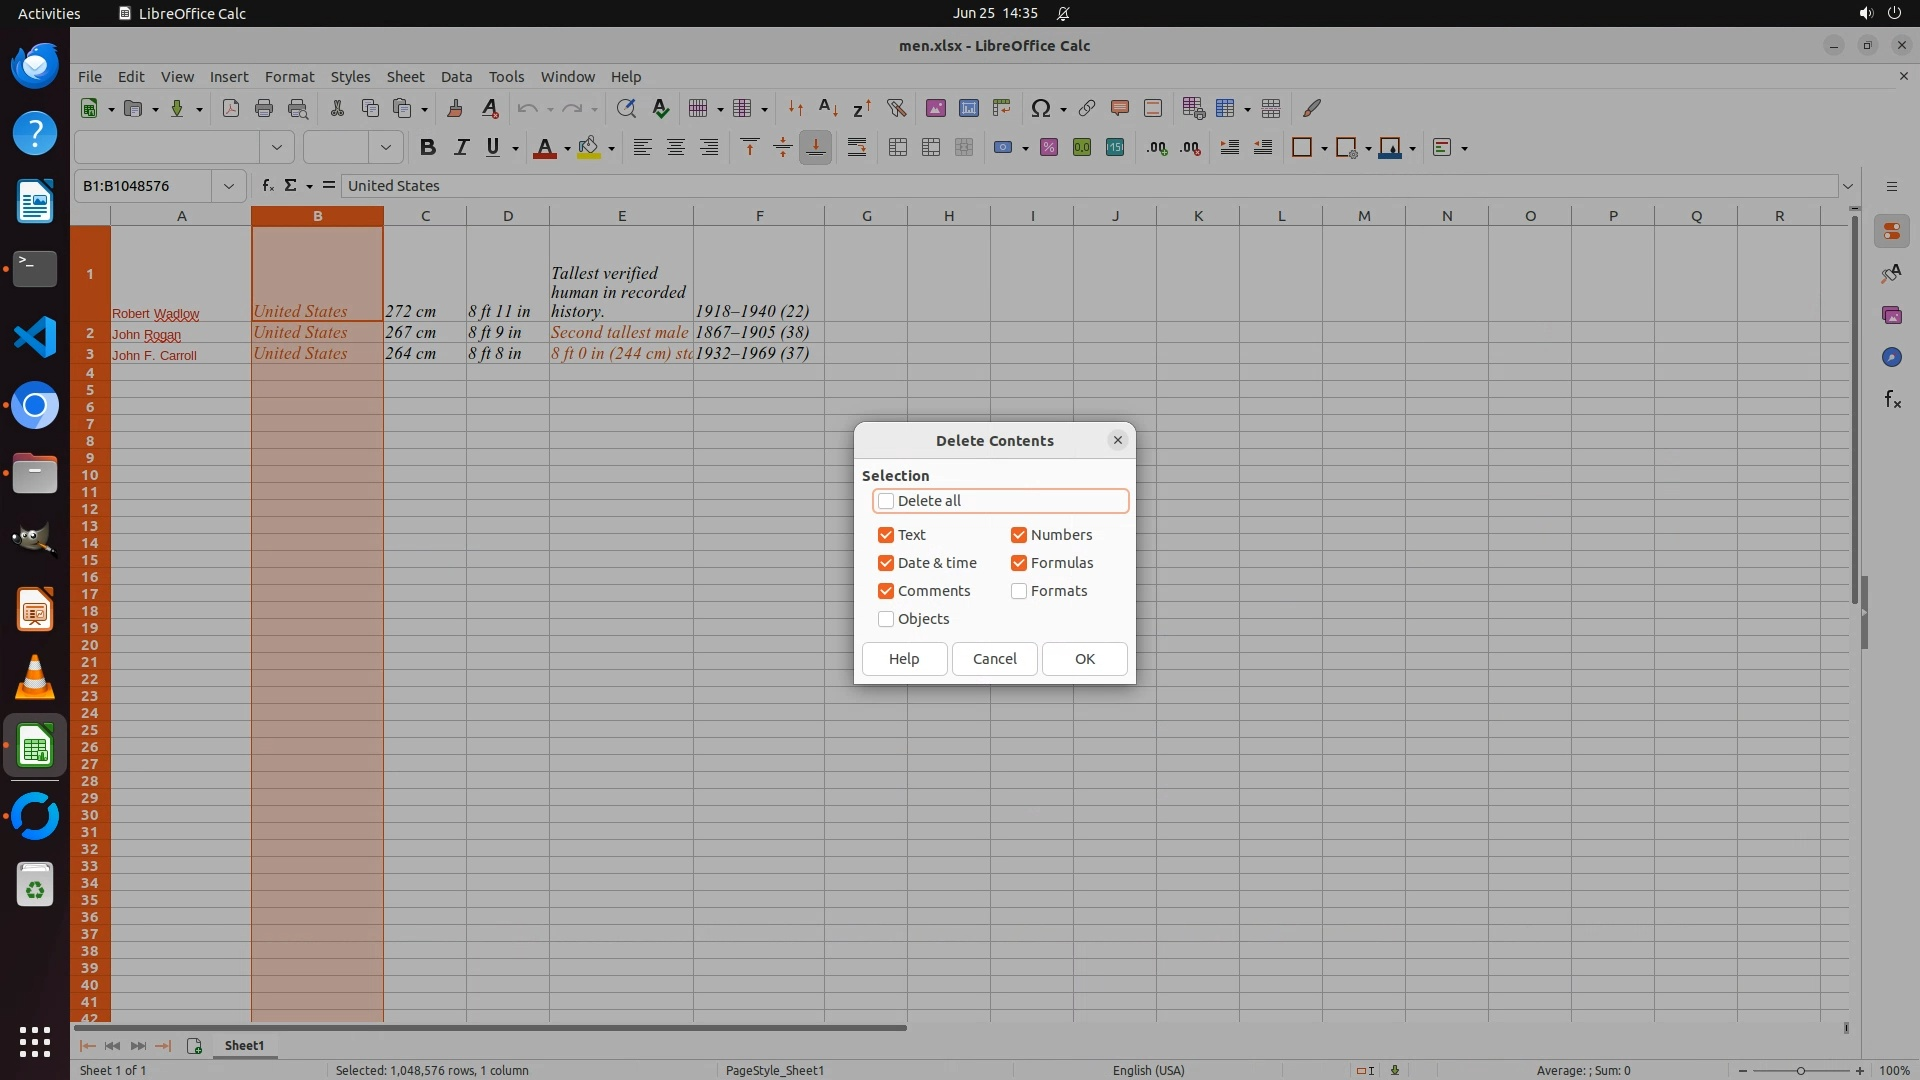Click the Italic formatting icon

tap(460, 147)
